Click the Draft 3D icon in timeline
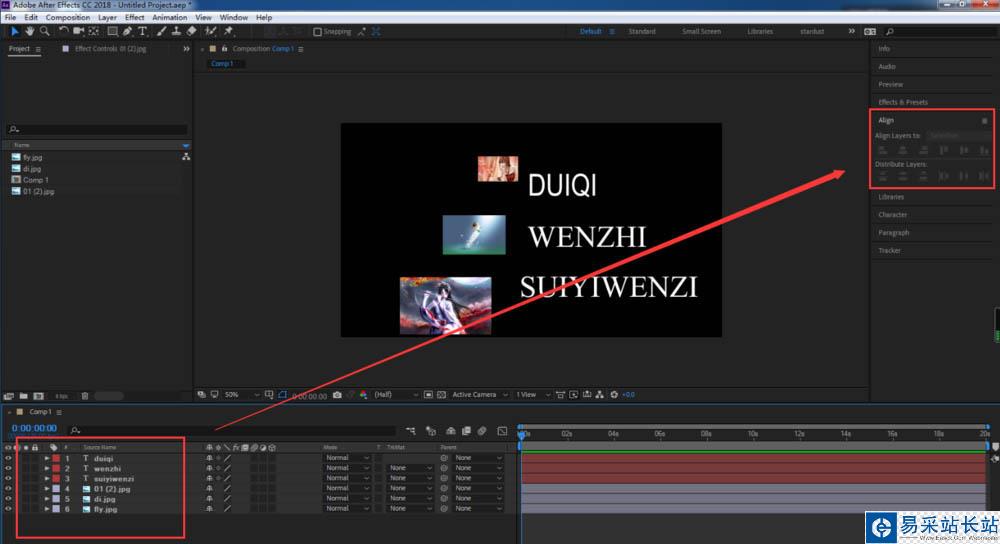Viewport: 1000px width, 544px height. 430,431
